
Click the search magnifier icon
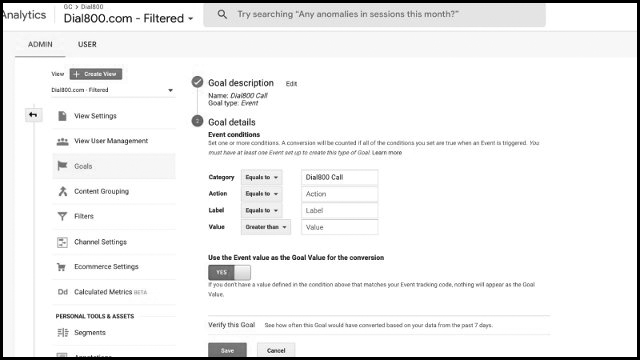point(222,14)
